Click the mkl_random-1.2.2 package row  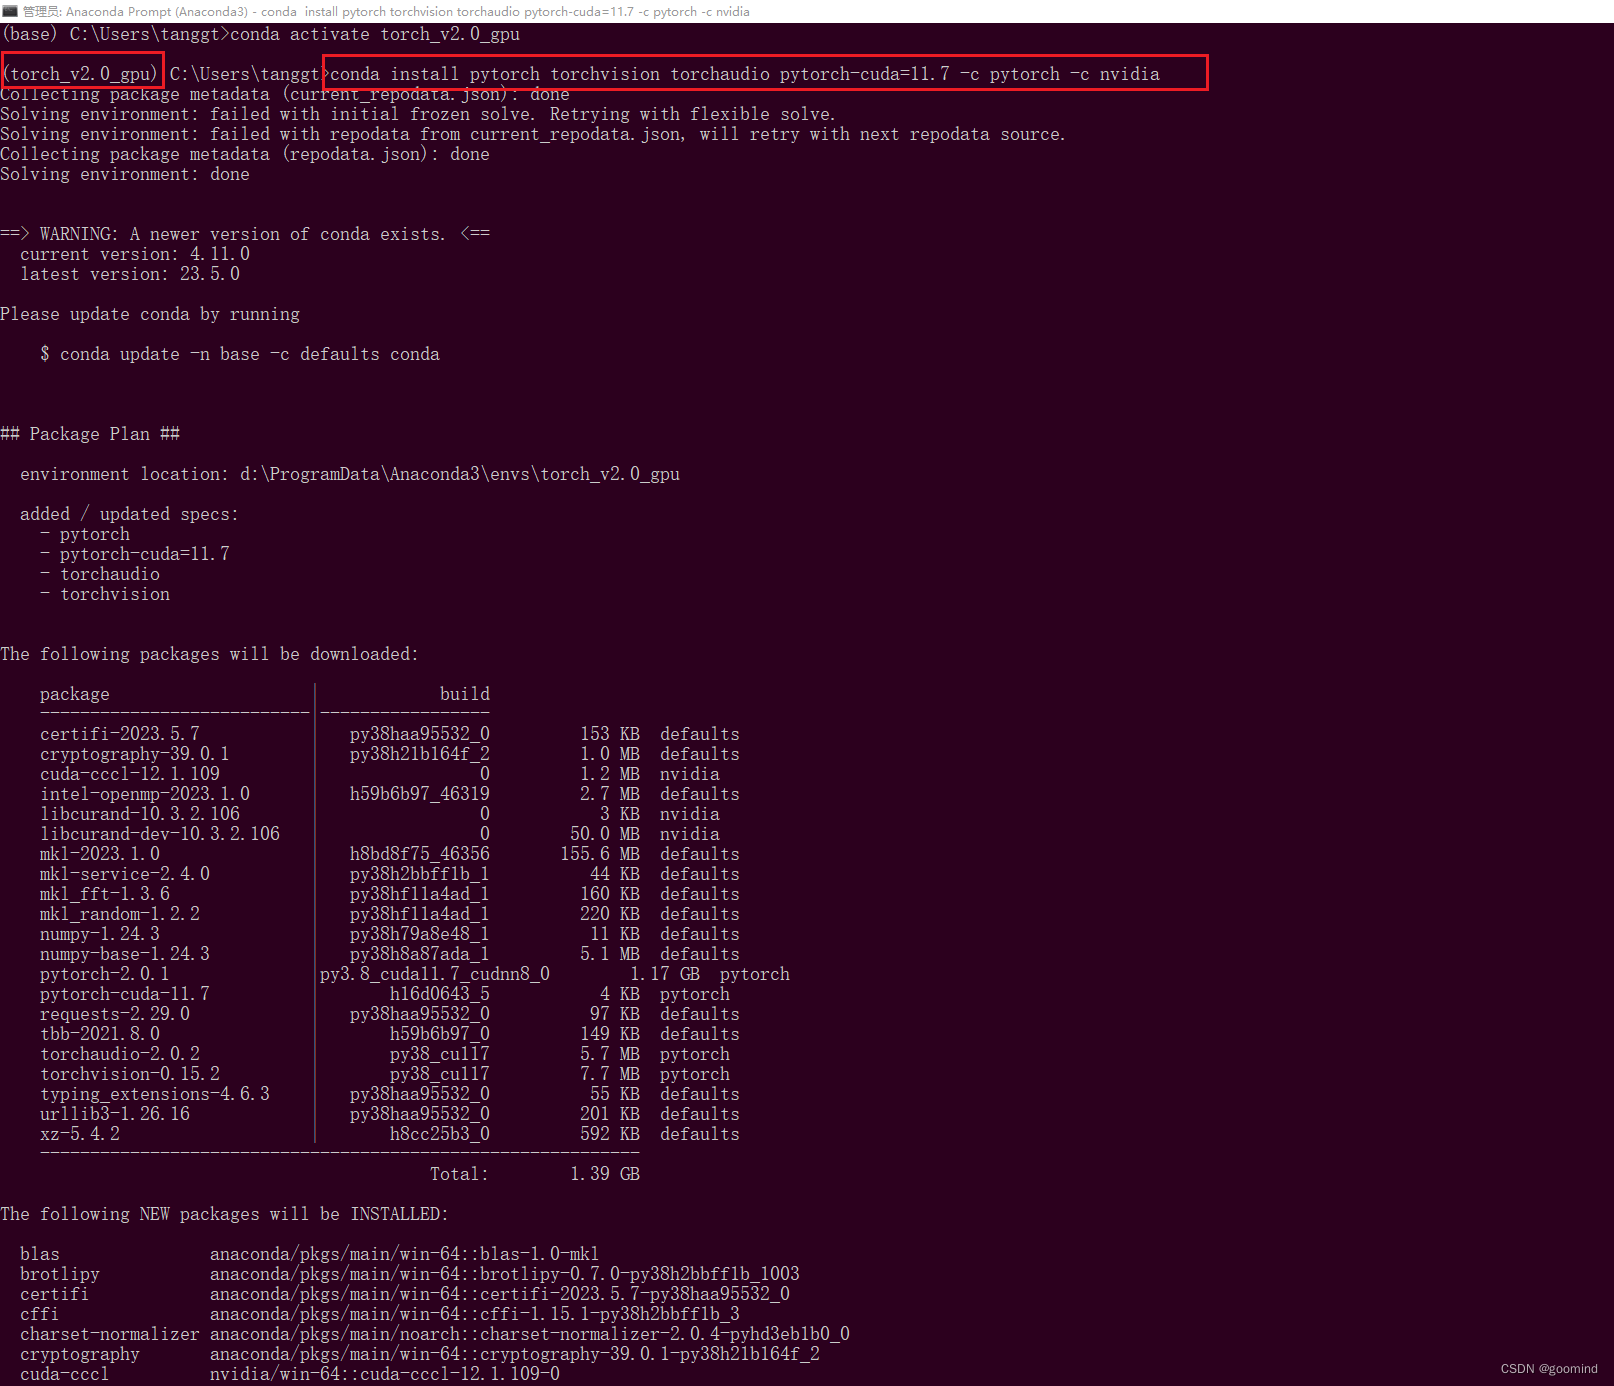(390, 914)
